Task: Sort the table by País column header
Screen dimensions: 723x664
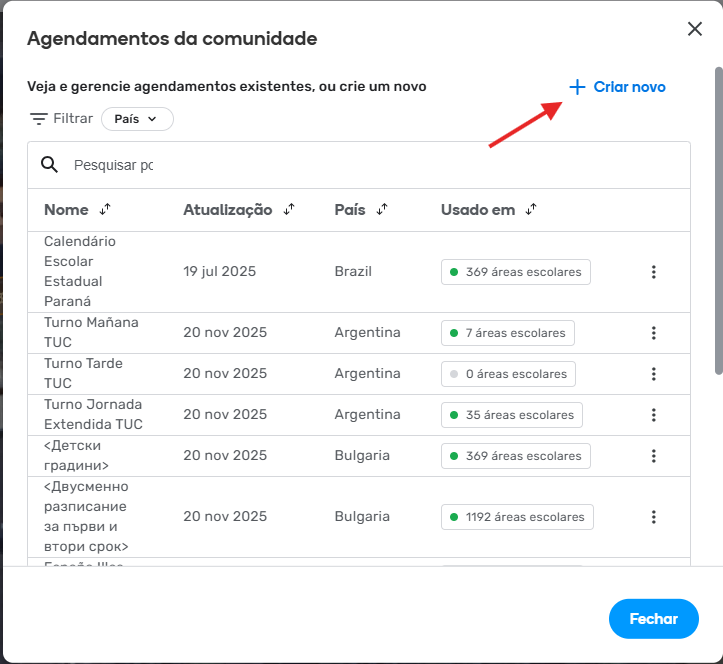Action: pos(382,210)
